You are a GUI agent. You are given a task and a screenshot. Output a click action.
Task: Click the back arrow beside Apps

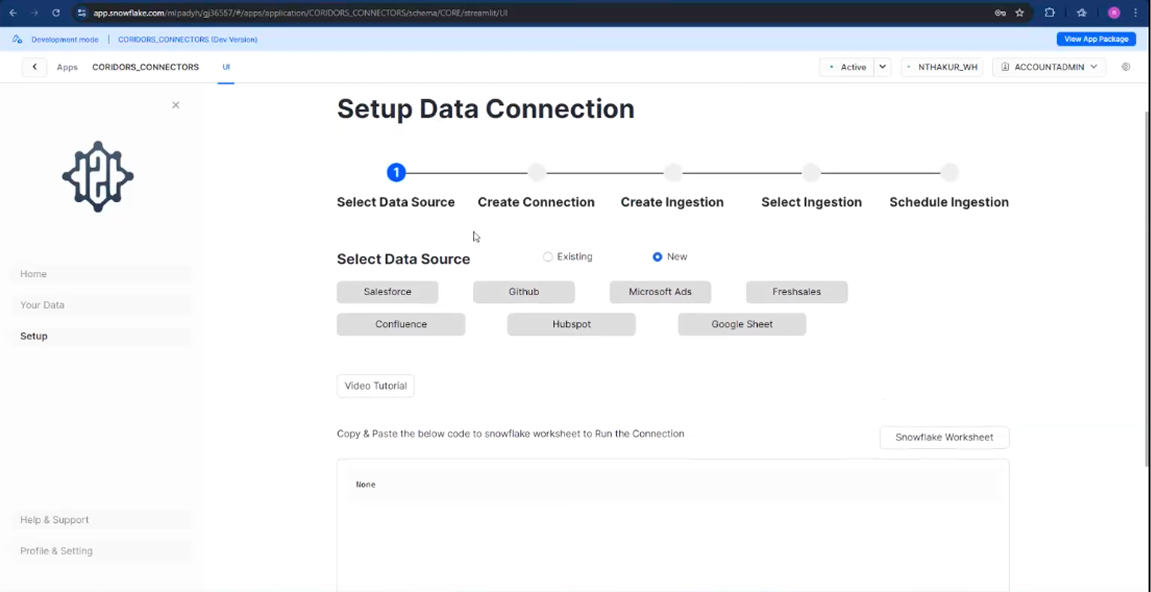pyautogui.click(x=35, y=66)
